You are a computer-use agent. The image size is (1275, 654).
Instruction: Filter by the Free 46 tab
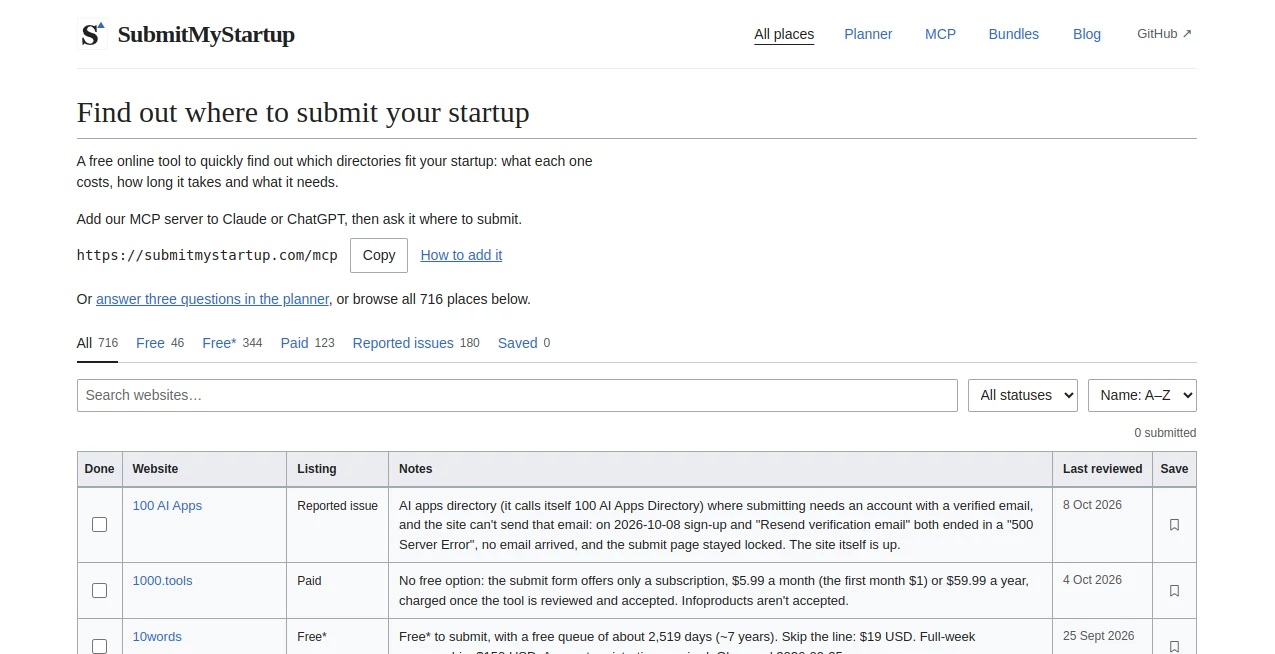click(x=160, y=343)
